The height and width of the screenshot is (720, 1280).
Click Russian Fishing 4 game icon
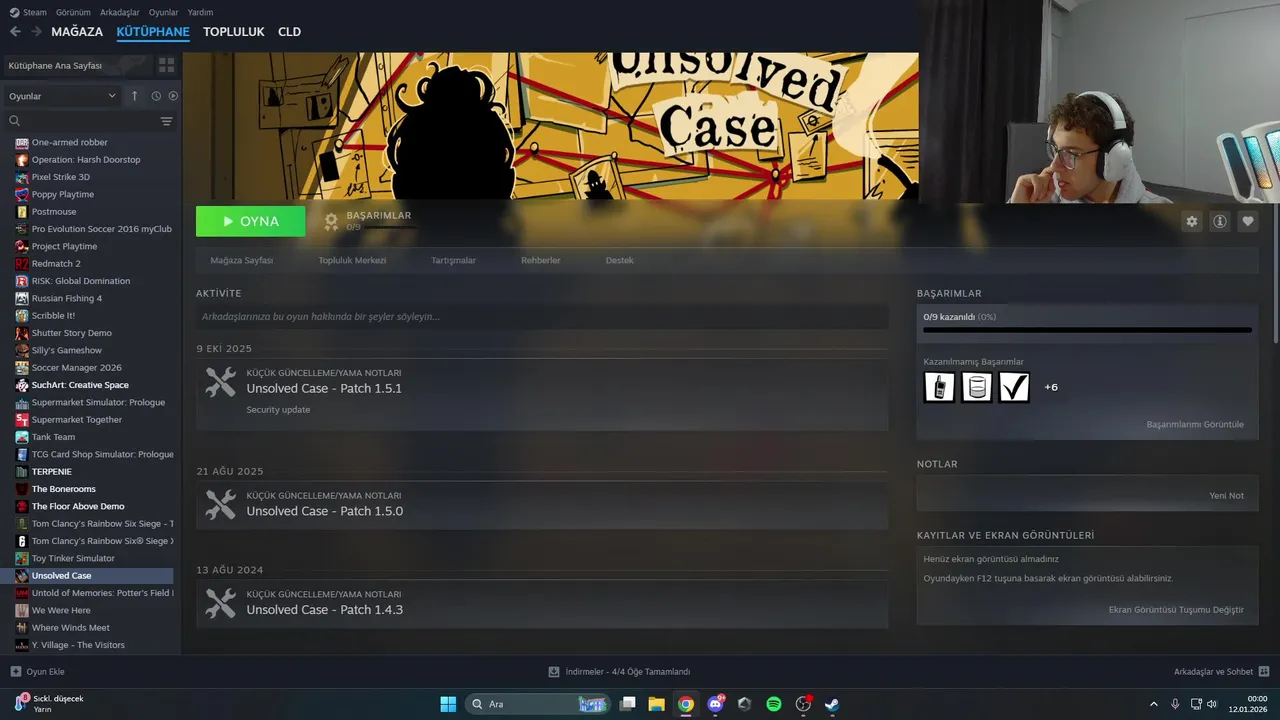[22, 298]
